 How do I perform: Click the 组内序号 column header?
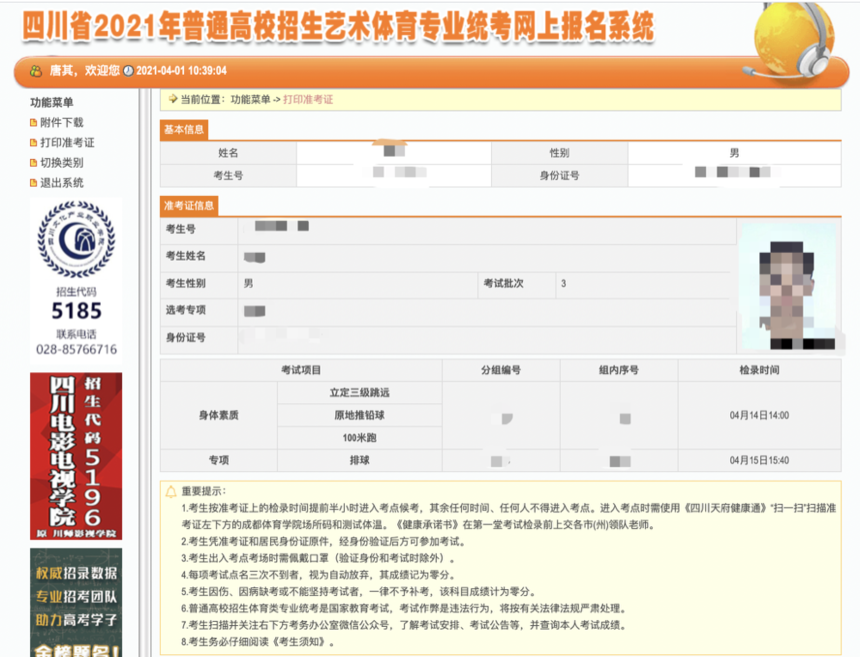click(x=619, y=370)
